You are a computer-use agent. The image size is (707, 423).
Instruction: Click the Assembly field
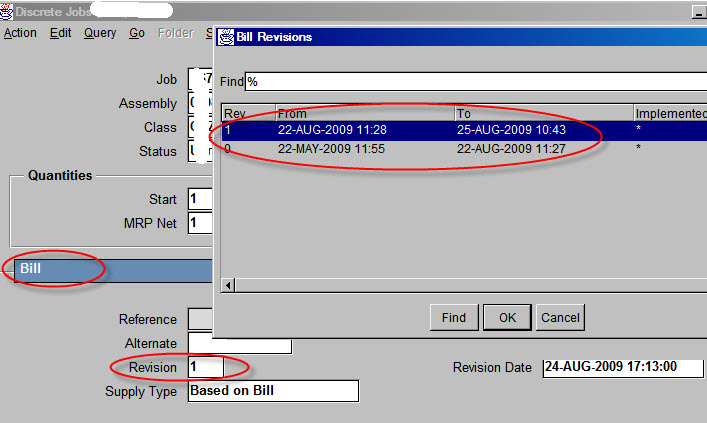pos(200,103)
